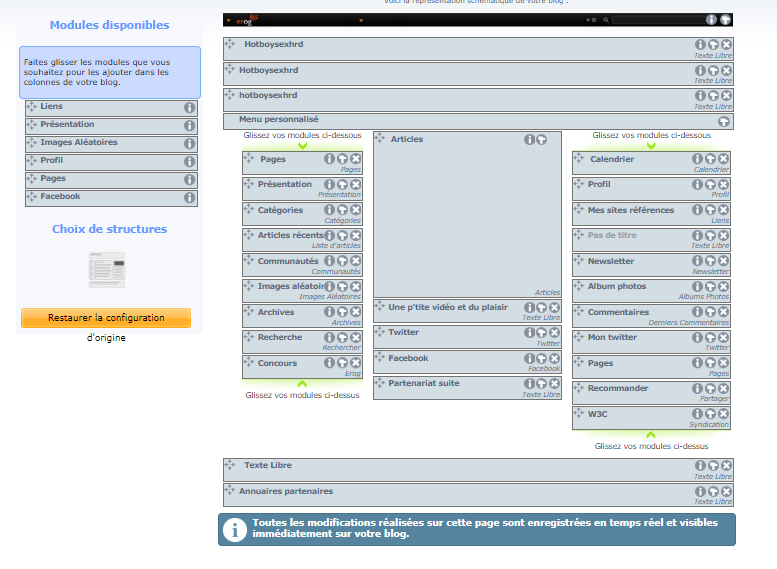Image resolution: width=777 pixels, height=569 pixels.
Task: Configure the Articles récents module
Action: click(x=342, y=235)
